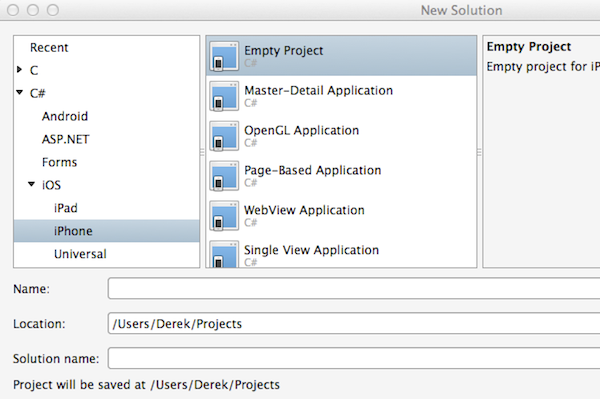600x399 pixels.
Task: Select the Page-Based Application icon
Action: tap(224, 176)
